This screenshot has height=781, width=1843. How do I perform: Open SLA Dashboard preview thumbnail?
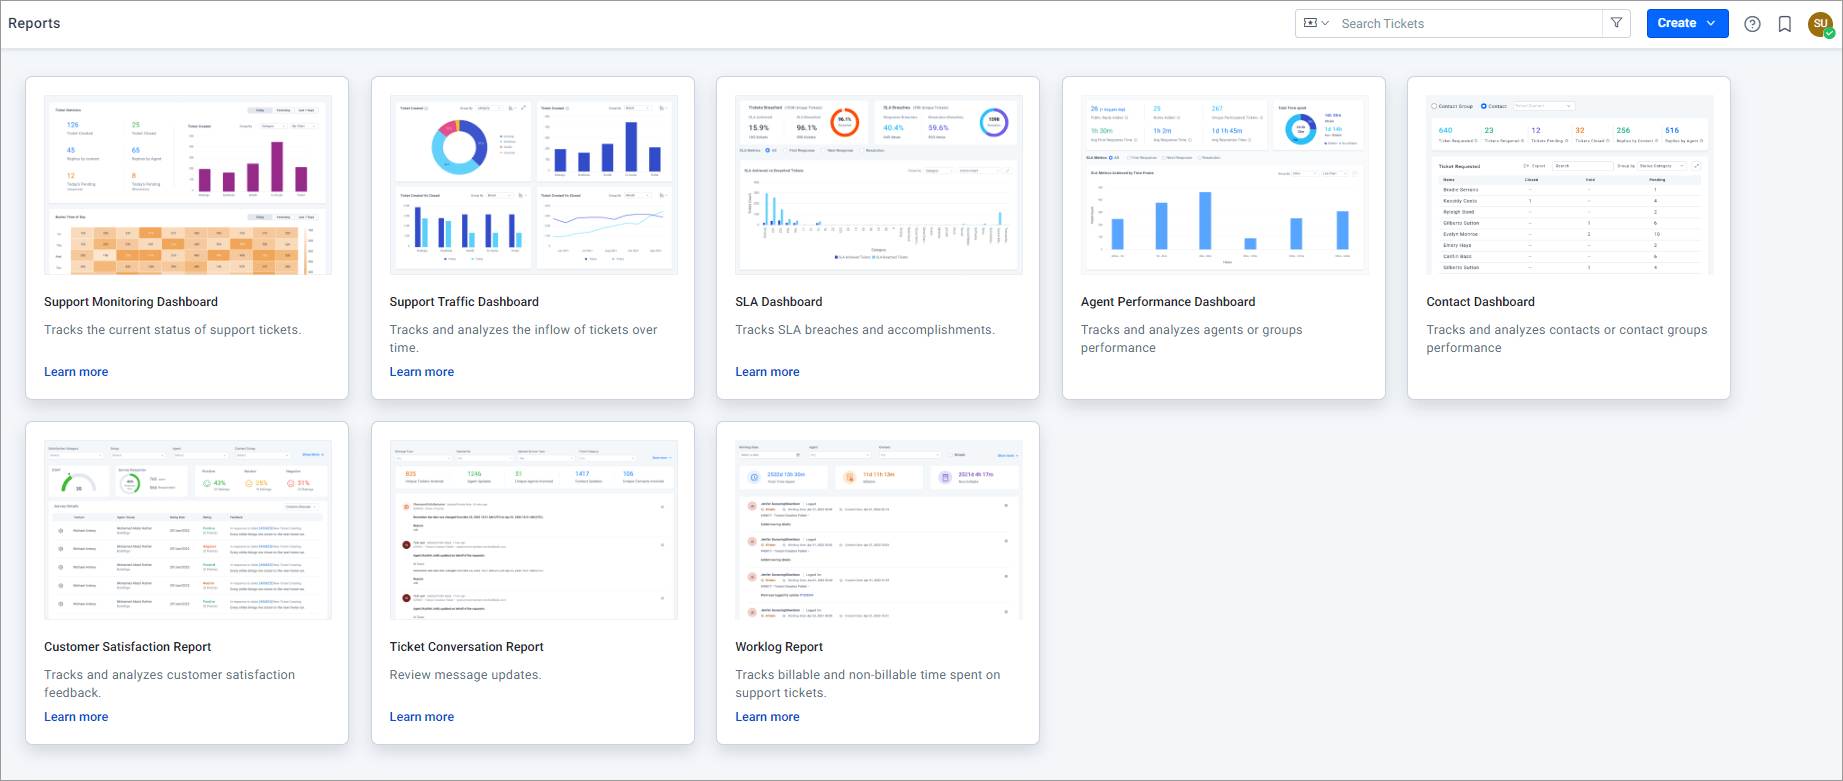tap(878, 185)
